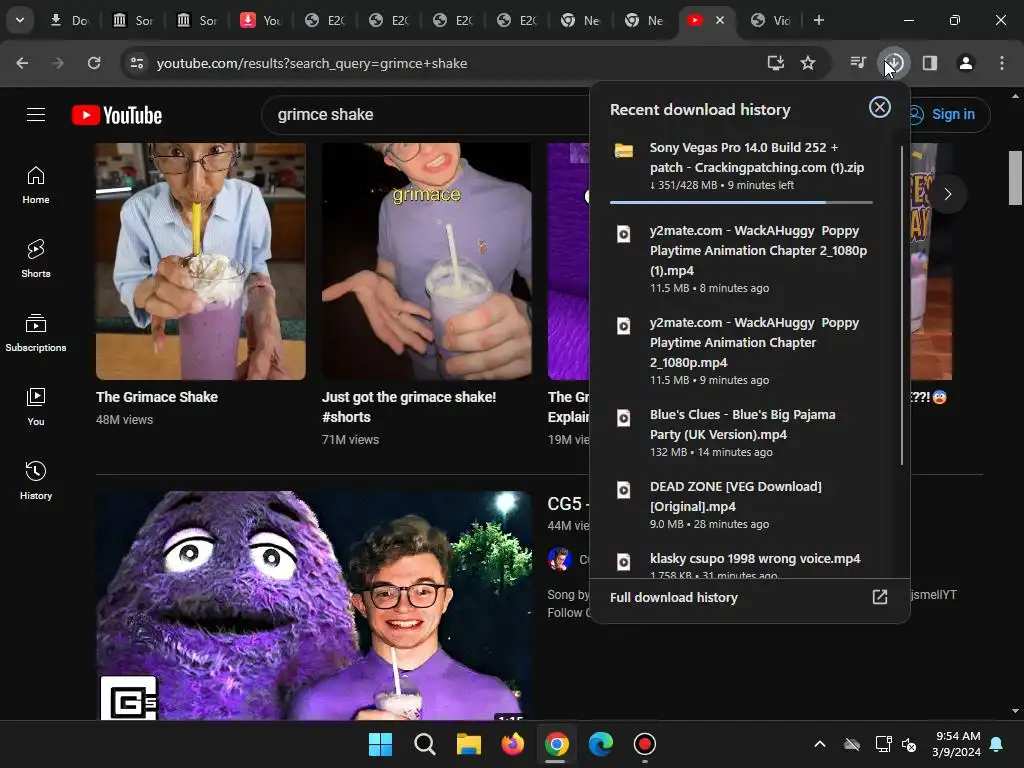The width and height of the screenshot is (1024, 768).
Task: Open History in YouTube sidebar
Action: pos(36,480)
